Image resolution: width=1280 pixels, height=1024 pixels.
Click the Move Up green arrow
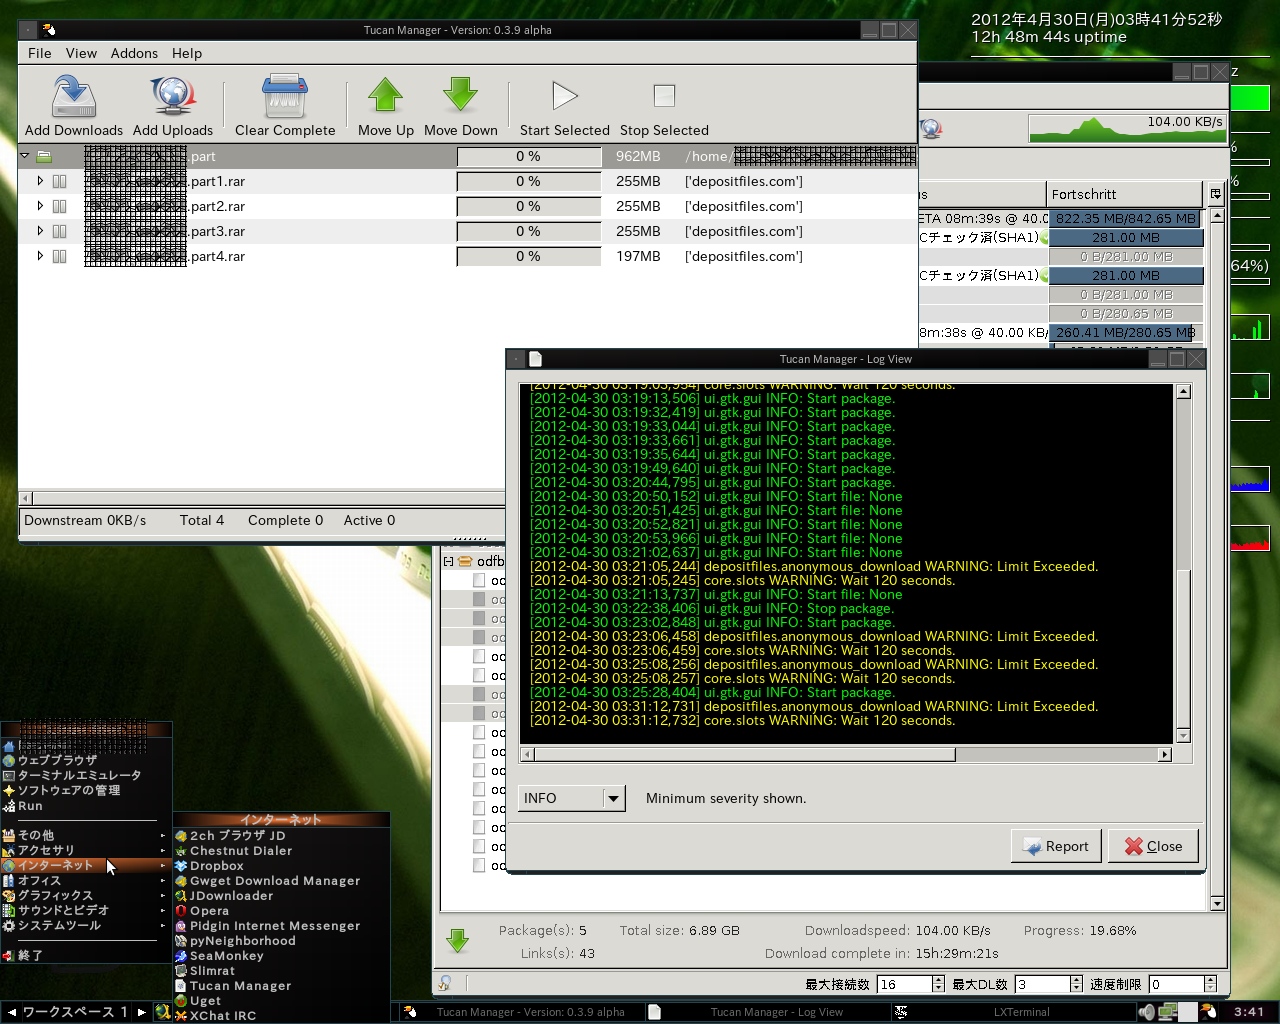click(385, 96)
